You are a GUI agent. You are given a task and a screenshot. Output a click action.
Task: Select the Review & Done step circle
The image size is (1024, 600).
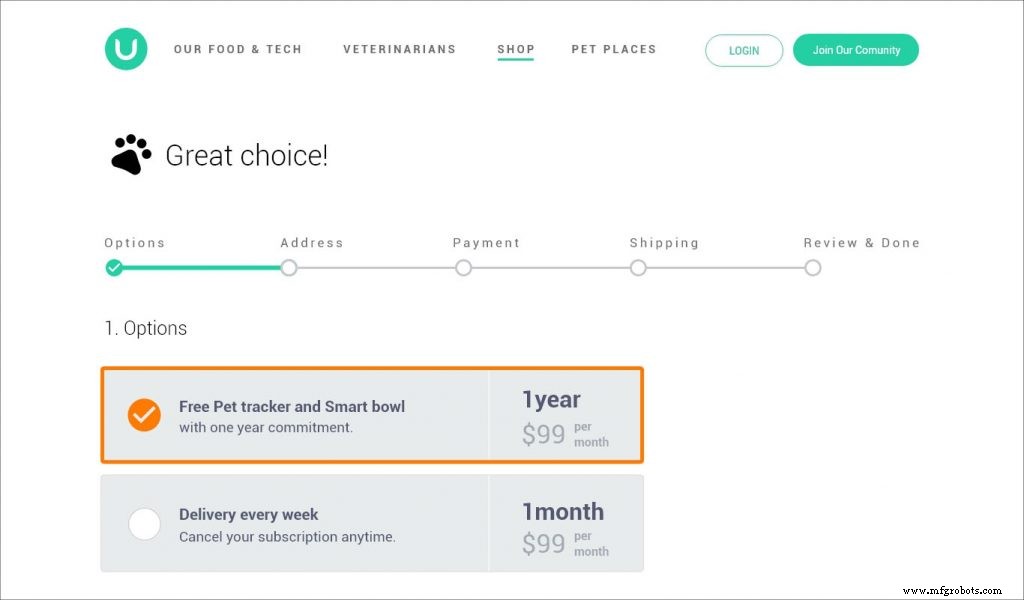click(x=812, y=268)
